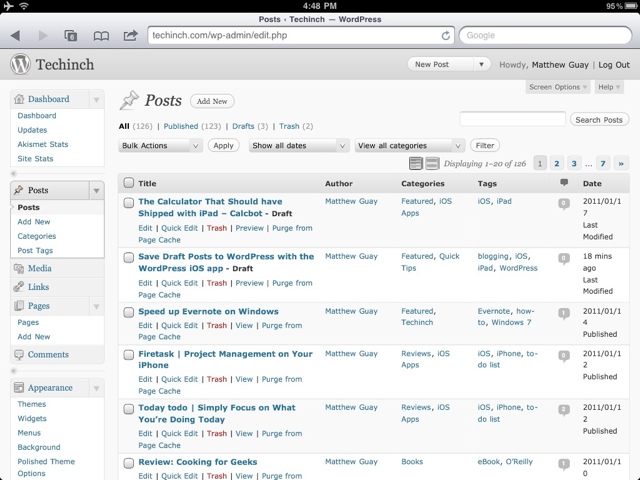Click the posts search text field

pyautogui.click(x=513, y=119)
